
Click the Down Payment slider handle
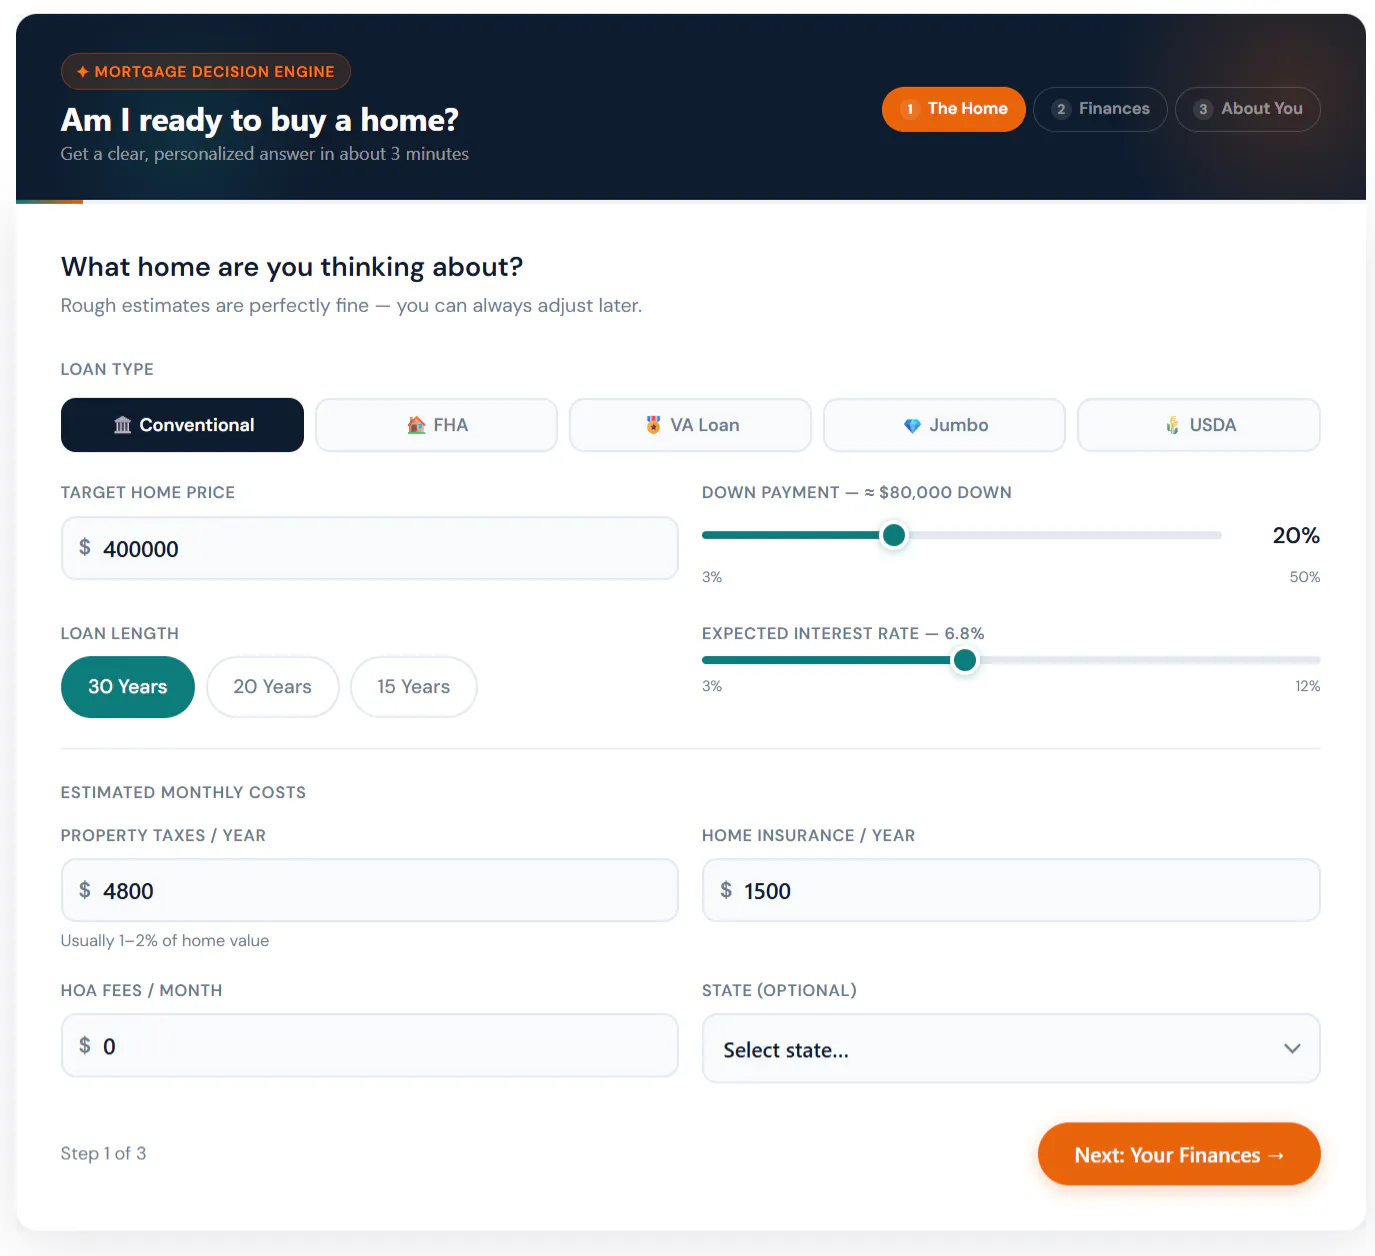pos(894,535)
